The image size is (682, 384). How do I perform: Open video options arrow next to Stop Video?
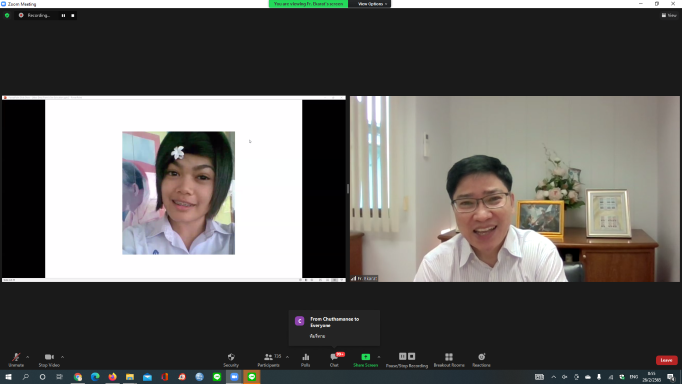point(62,357)
